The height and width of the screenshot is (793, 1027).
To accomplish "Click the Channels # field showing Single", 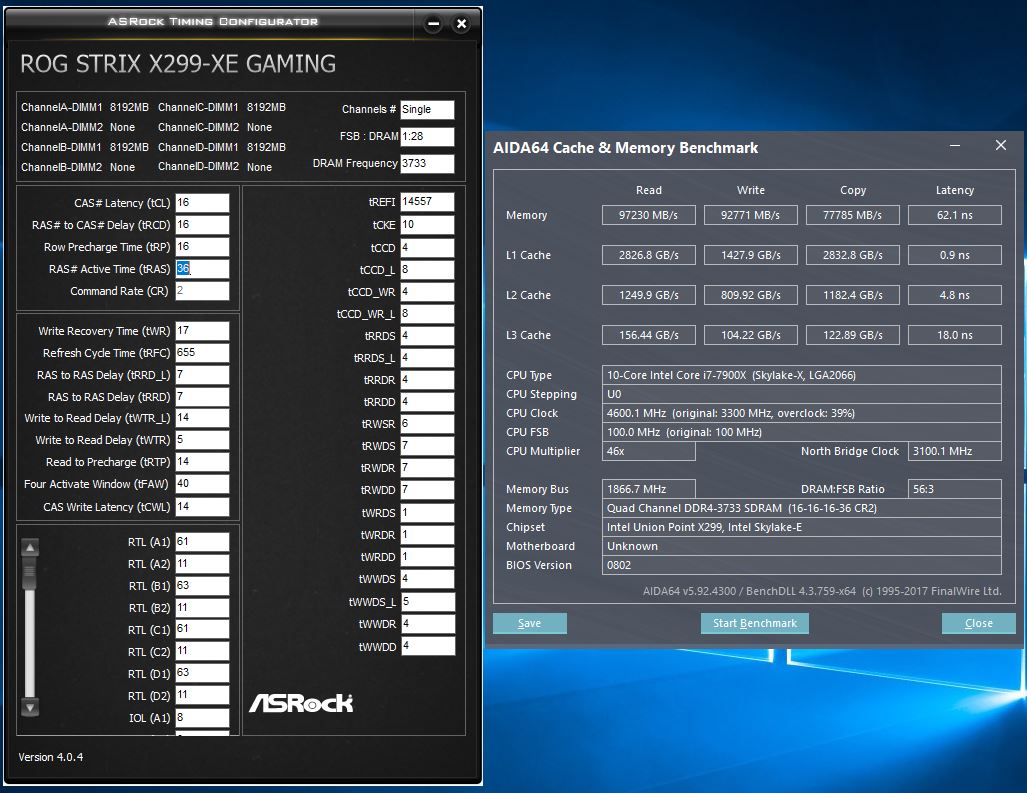I will (427, 109).
